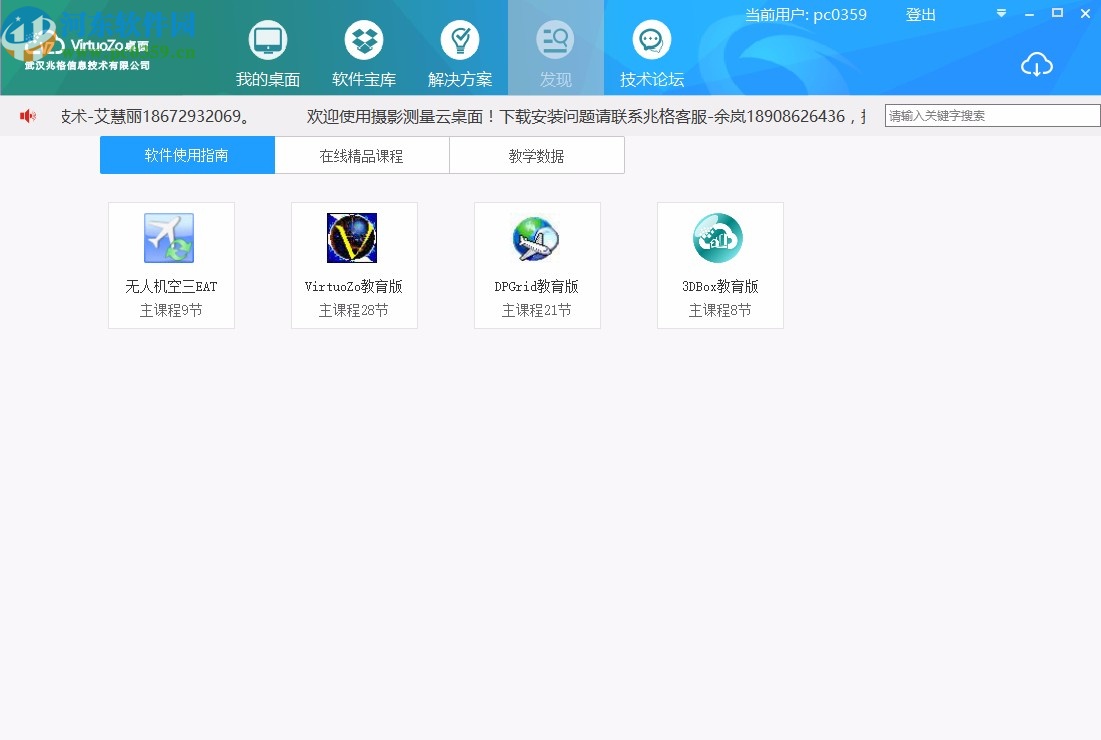Screen dimensions: 1101x740
Task: Switch to the 教学数据 tab
Action: [x=537, y=155]
